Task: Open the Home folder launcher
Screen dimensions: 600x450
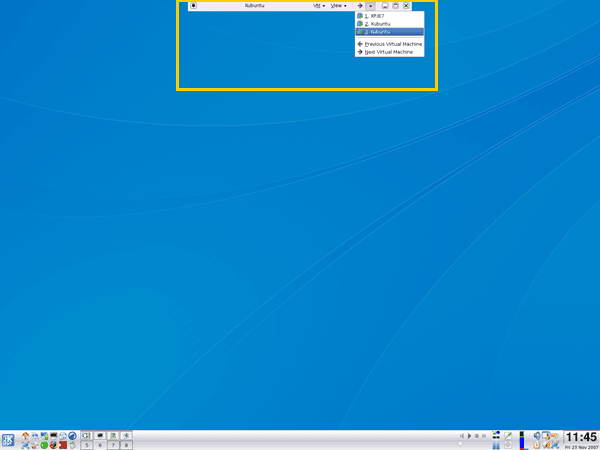Action: 25,436
